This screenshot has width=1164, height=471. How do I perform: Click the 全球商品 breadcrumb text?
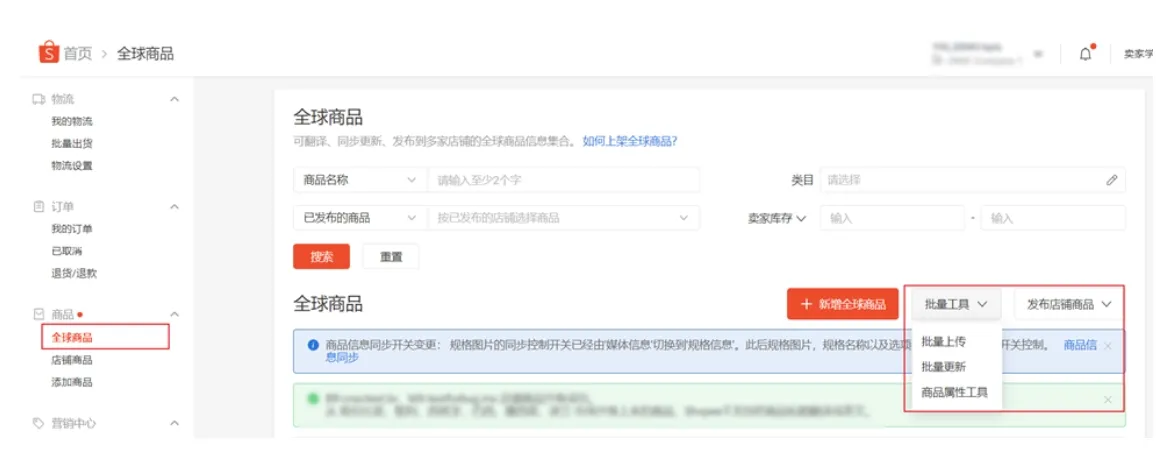(x=146, y=53)
